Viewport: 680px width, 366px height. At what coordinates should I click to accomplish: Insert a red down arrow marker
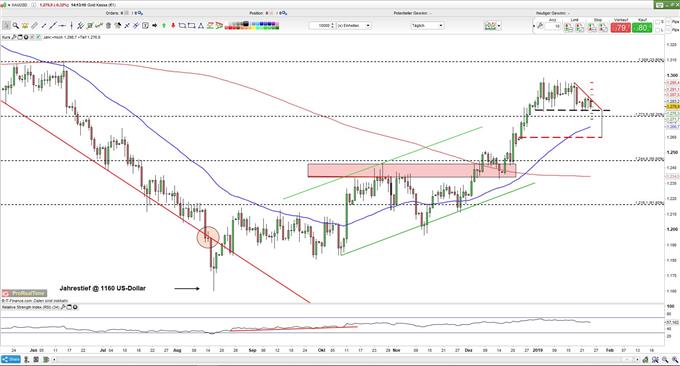coord(173,26)
